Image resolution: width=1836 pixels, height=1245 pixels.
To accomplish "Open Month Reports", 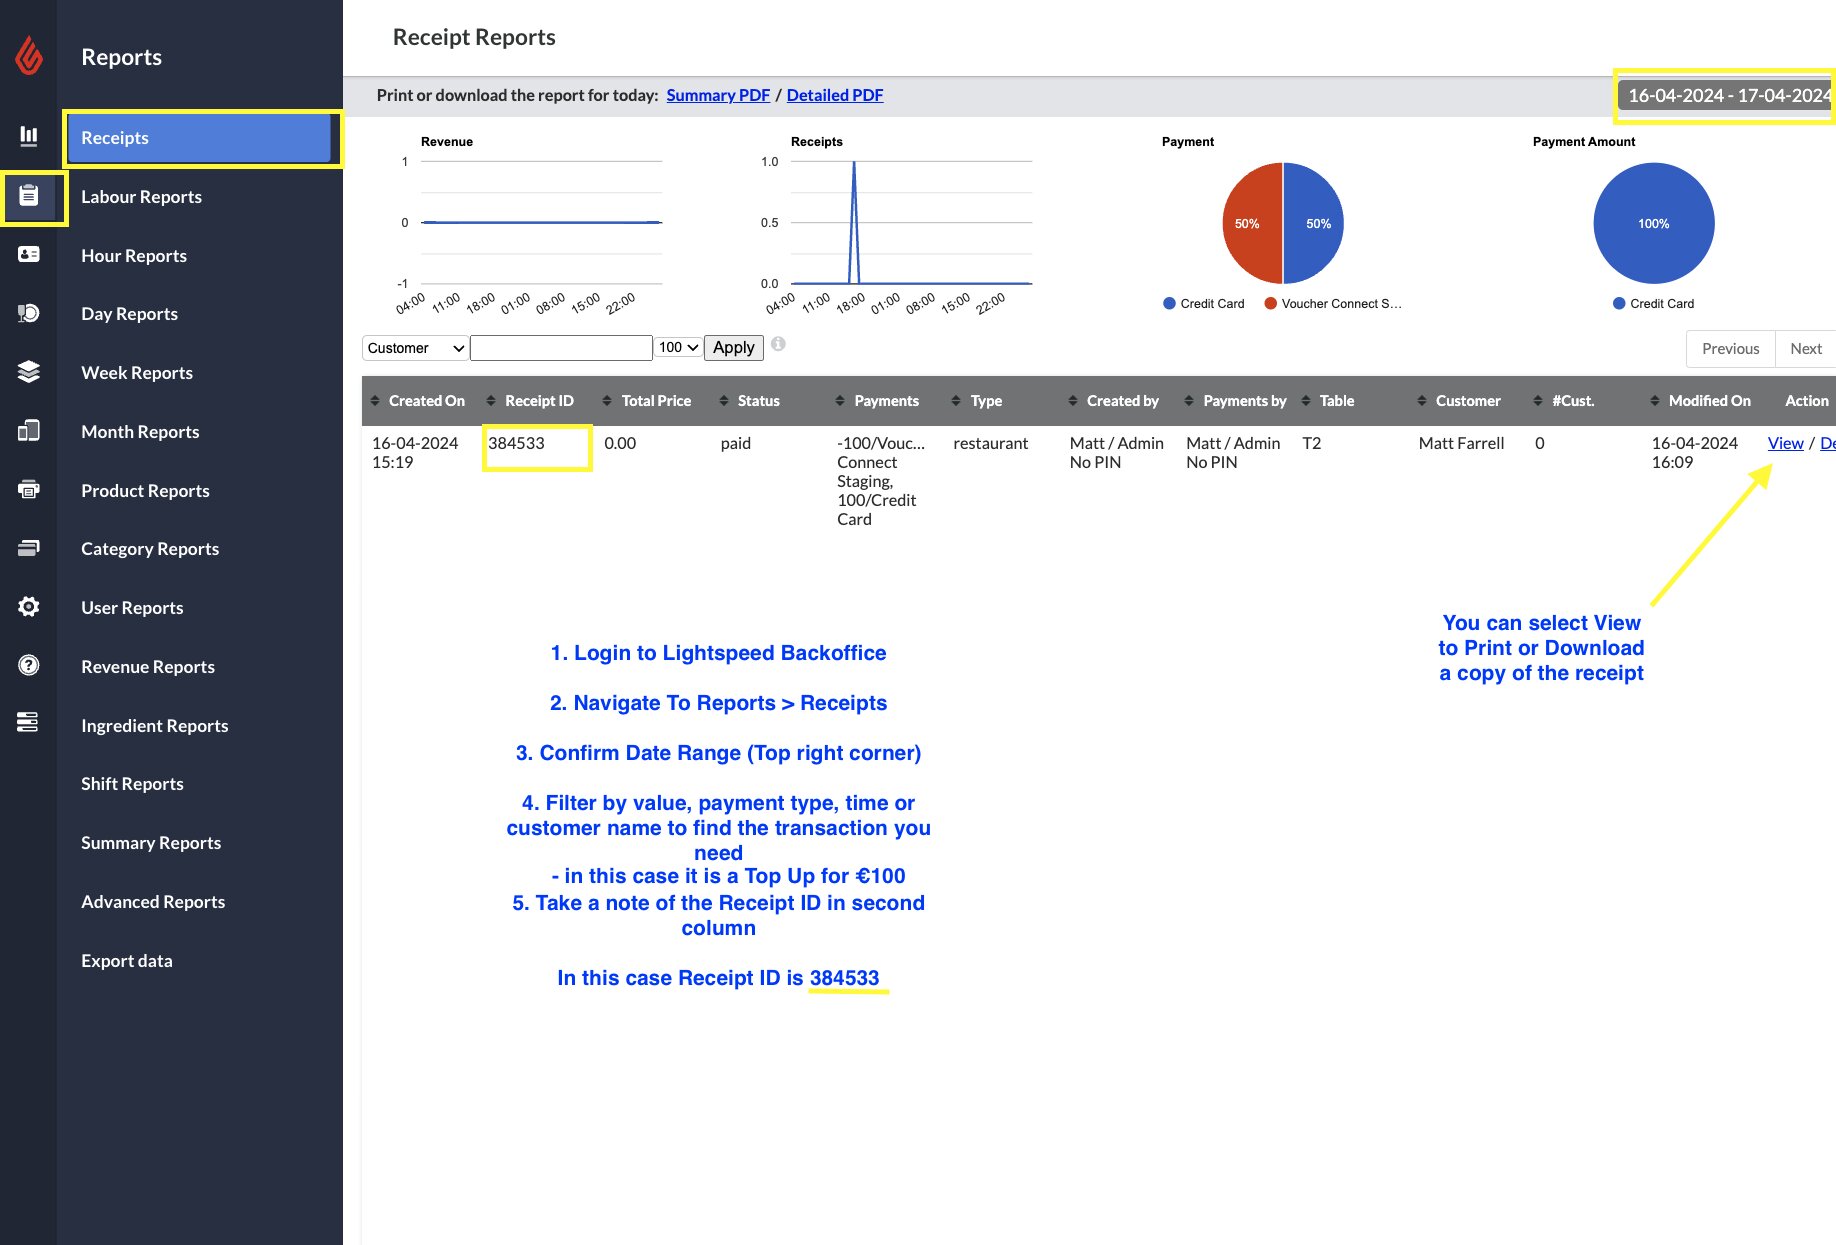I will pos(140,432).
